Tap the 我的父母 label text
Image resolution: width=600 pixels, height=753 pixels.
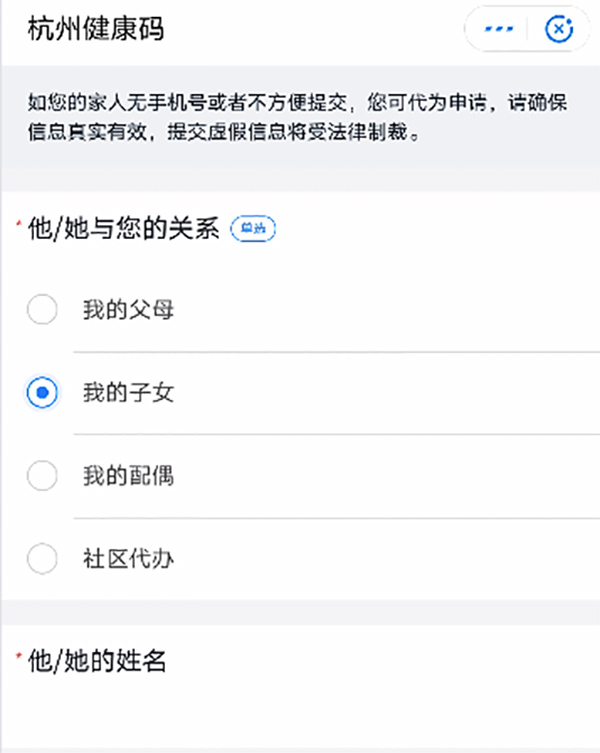click(x=128, y=309)
